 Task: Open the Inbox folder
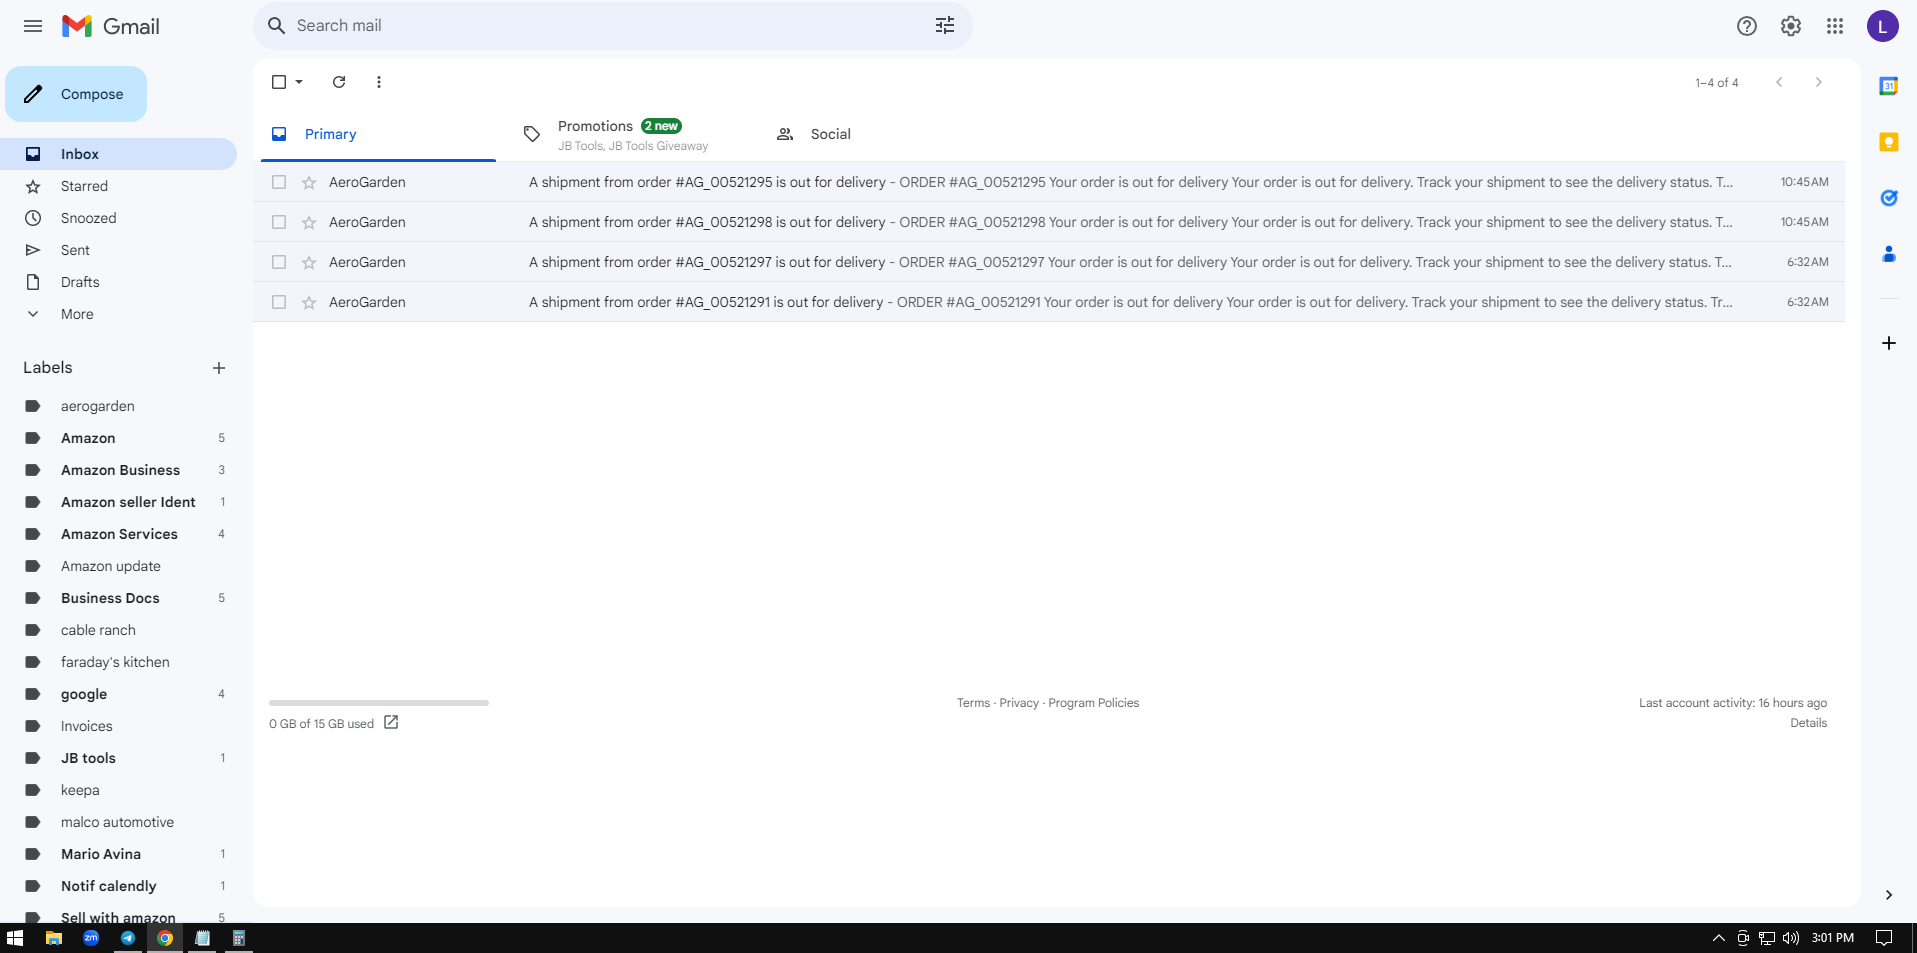point(118,154)
